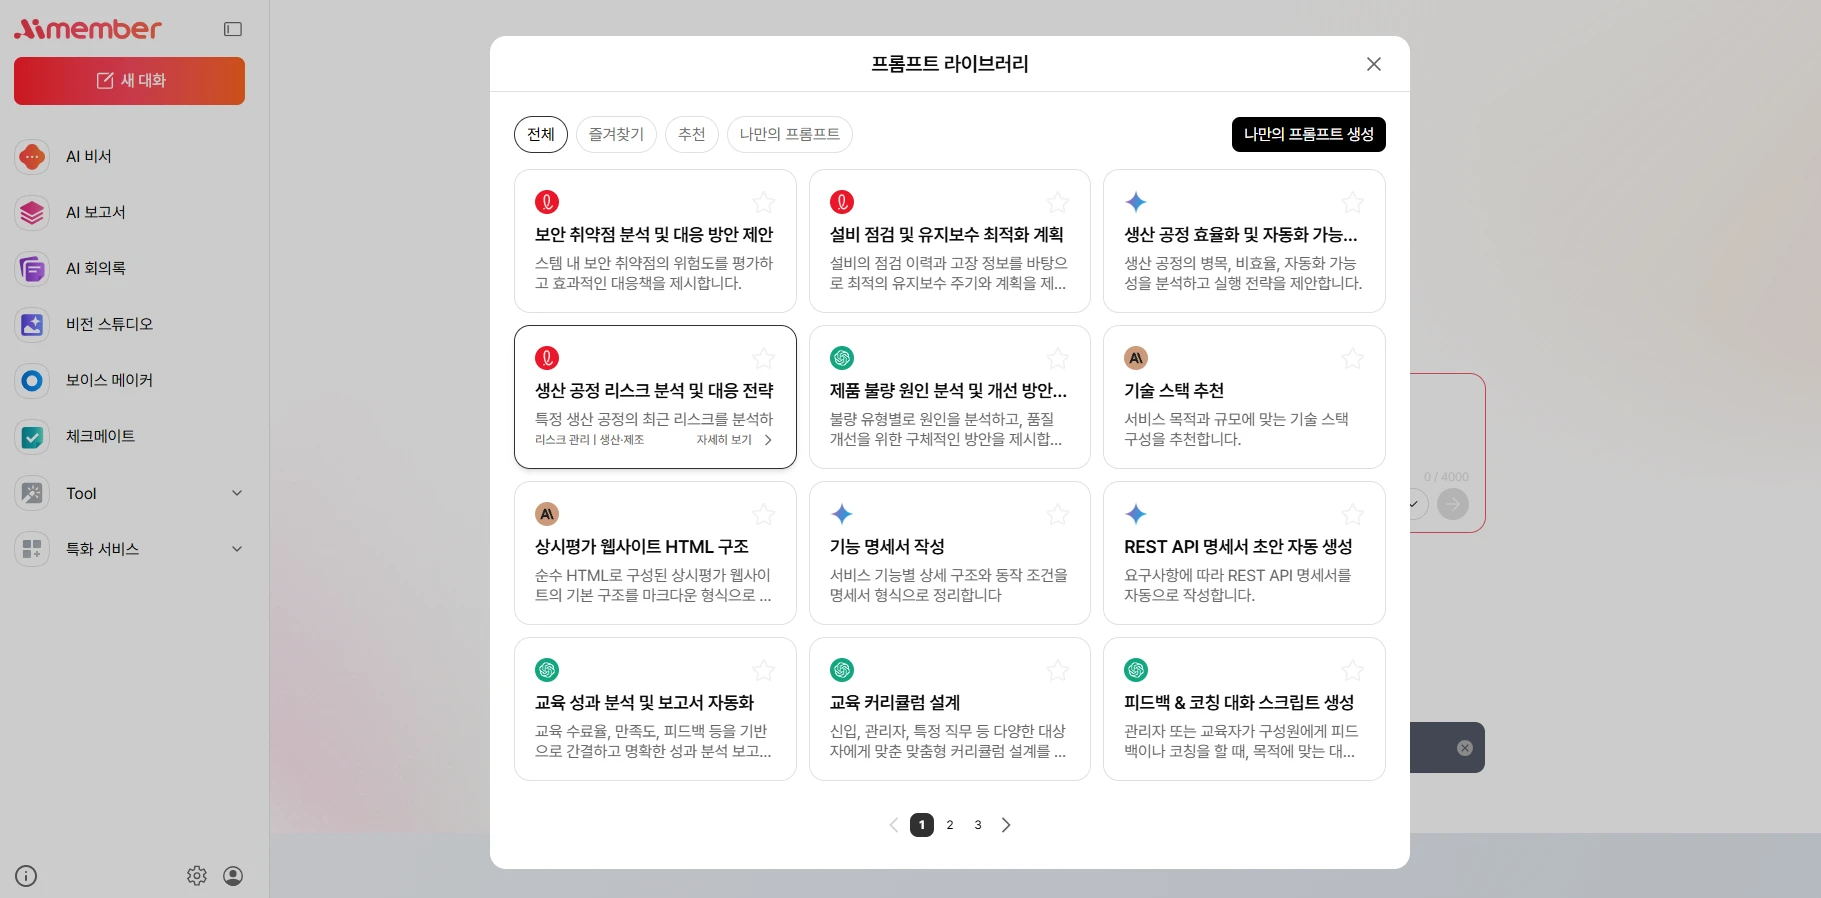
Task: Switch to the 나만의 프롬프트 tab
Action: (x=789, y=135)
